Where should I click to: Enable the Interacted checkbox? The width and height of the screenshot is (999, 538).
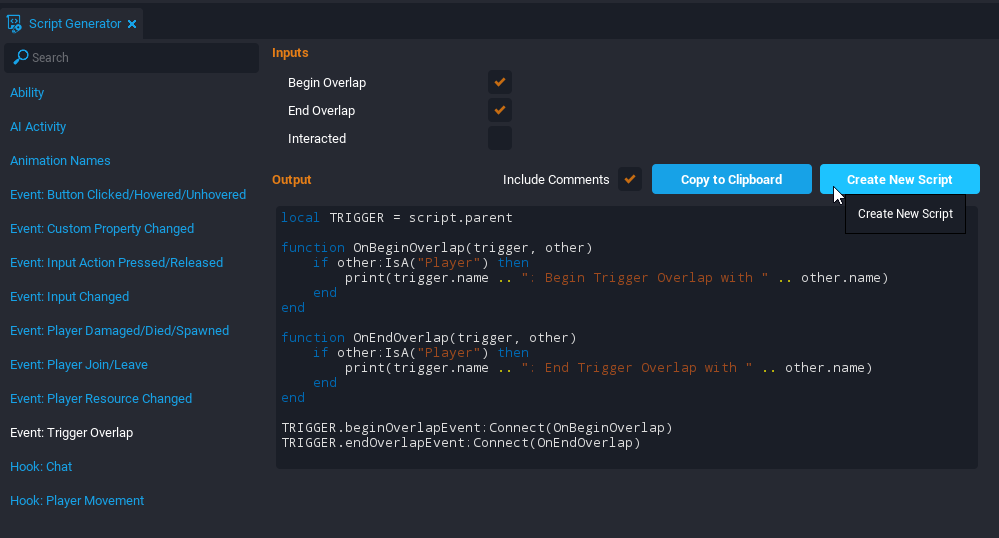500,138
